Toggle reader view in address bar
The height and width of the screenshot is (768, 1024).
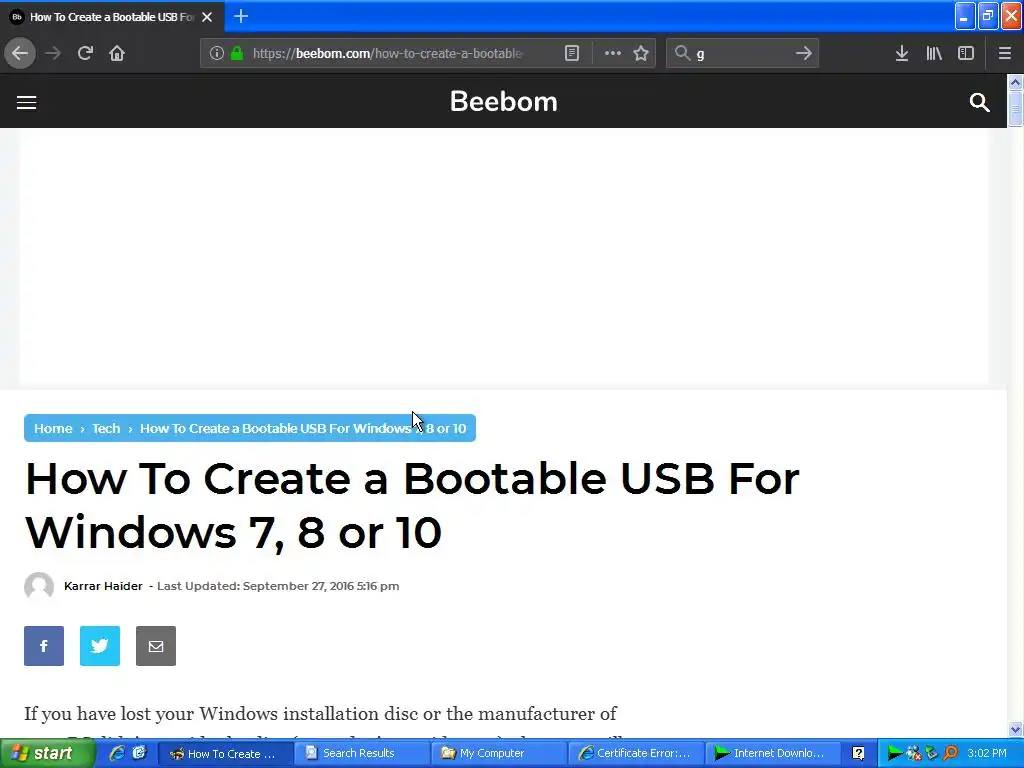tap(571, 53)
